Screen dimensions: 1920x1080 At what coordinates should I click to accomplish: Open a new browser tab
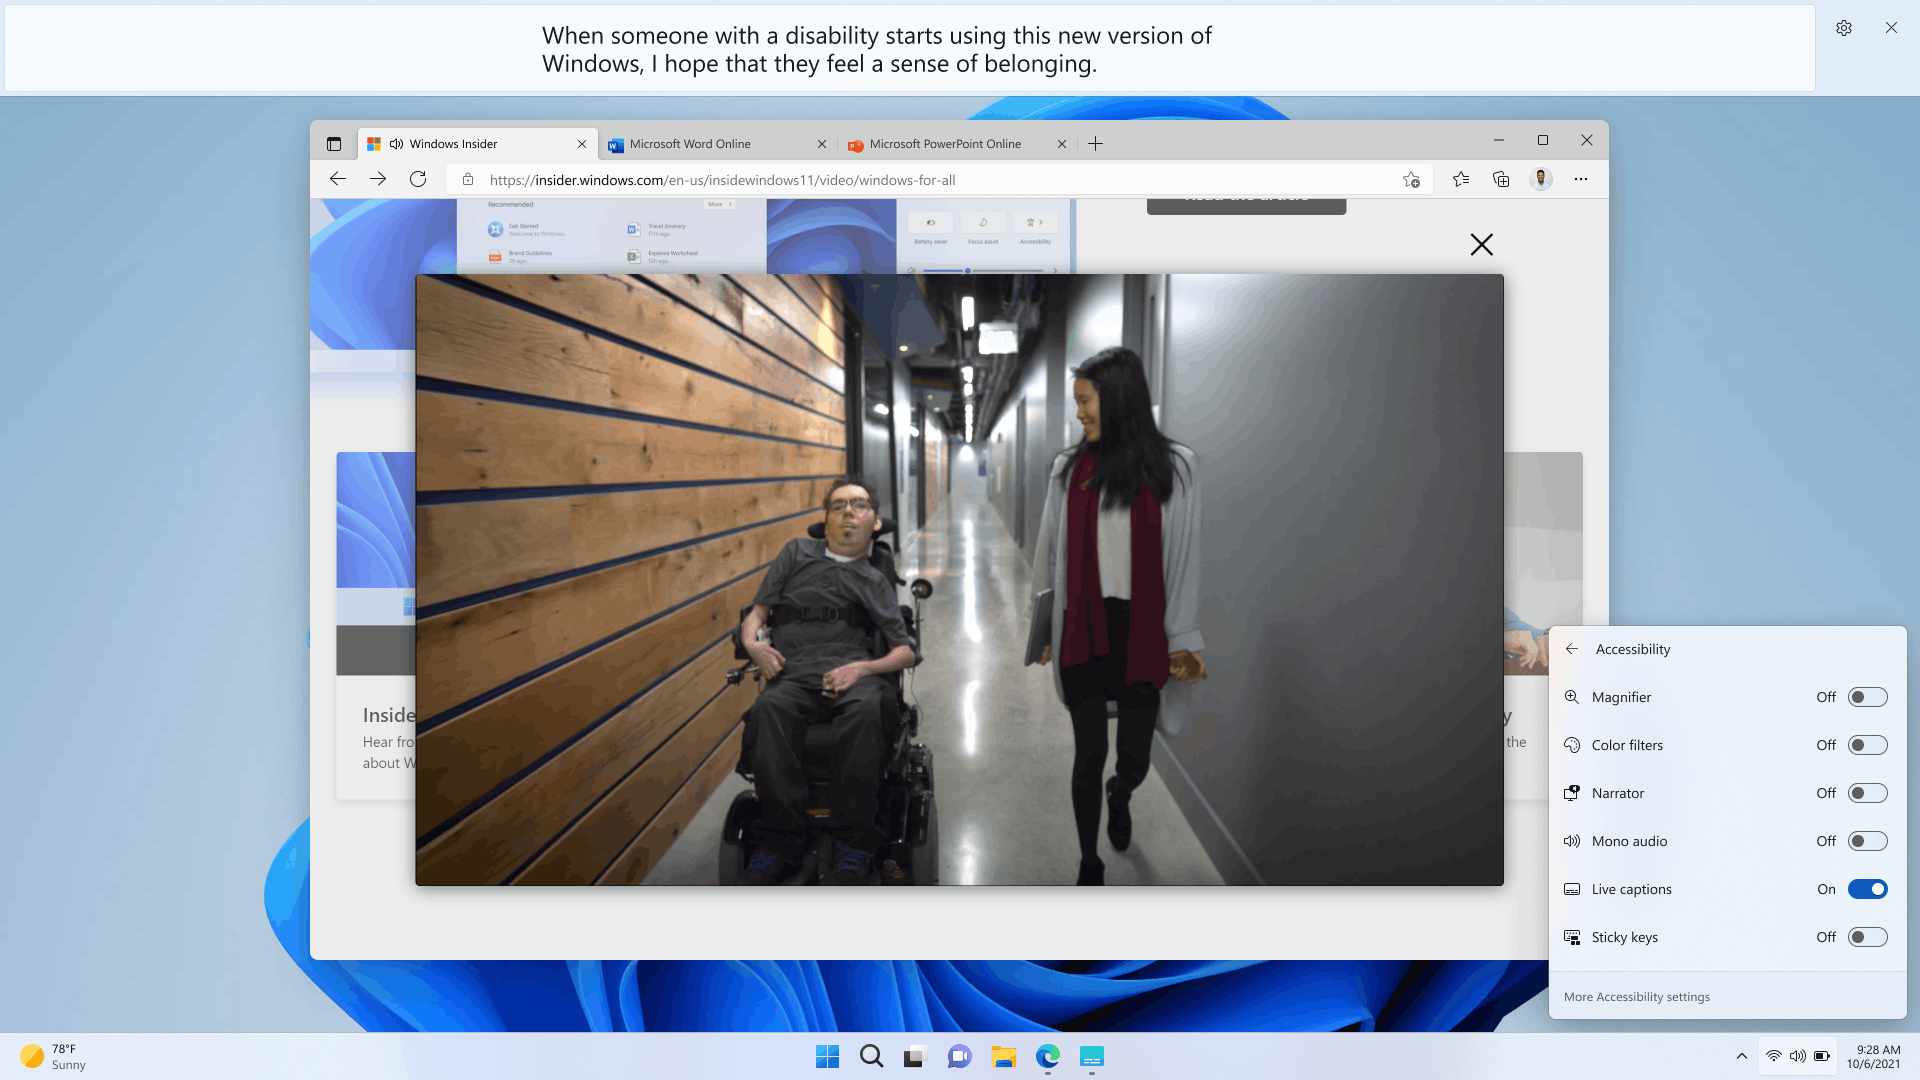[1096, 142]
